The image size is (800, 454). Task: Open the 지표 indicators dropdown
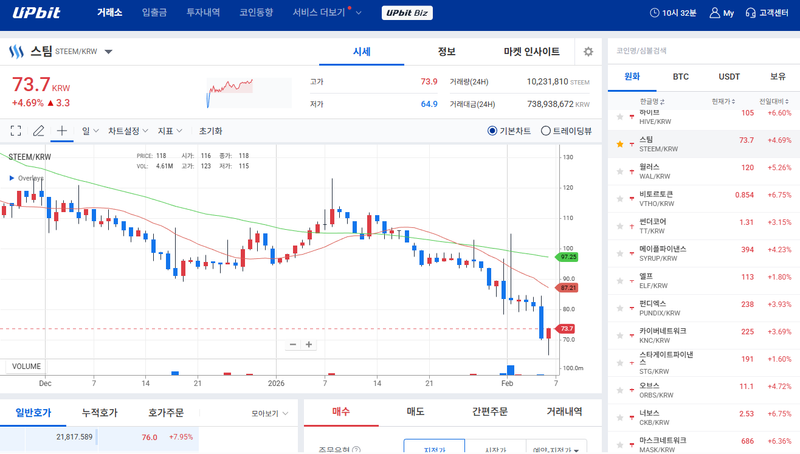[x=170, y=131]
